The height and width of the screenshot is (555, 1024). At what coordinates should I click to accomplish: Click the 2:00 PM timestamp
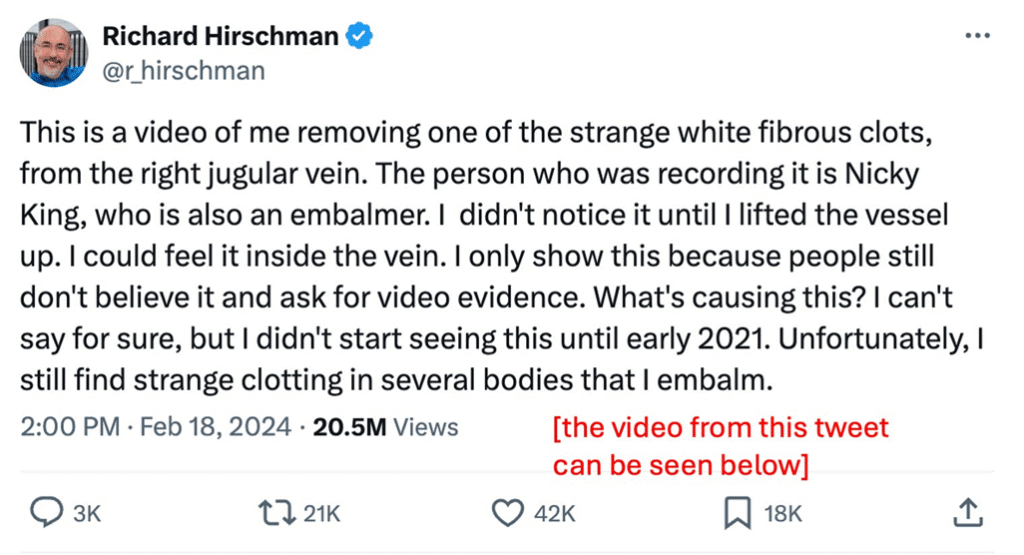click(70, 427)
